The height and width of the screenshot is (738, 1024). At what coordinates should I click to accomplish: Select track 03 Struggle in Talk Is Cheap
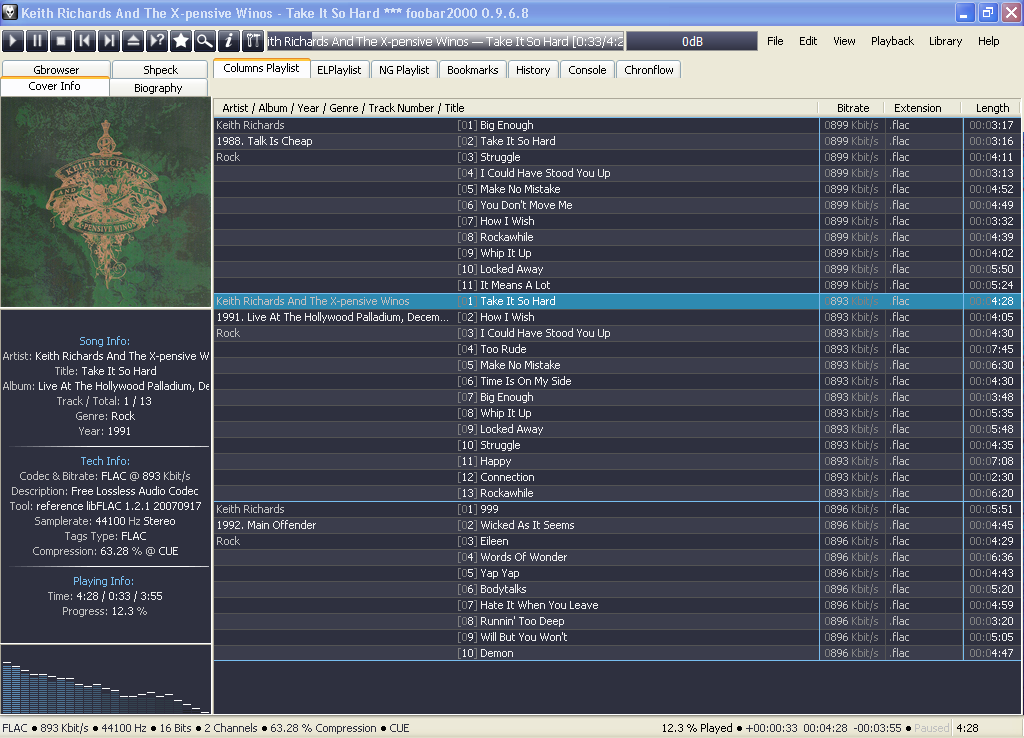(618, 157)
